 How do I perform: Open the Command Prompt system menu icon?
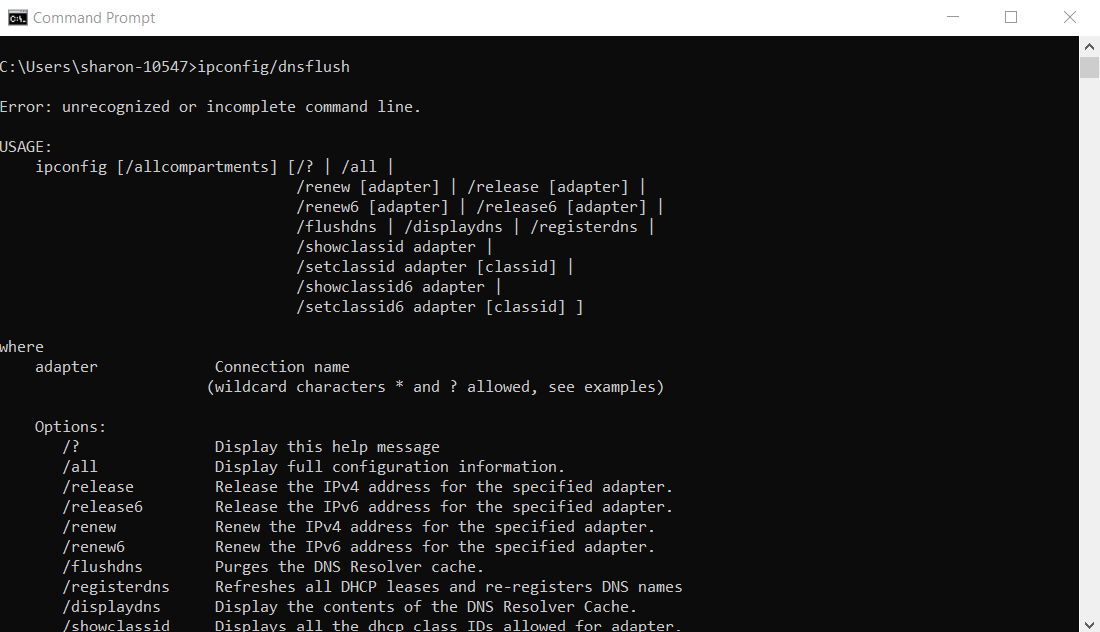(x=18, y=18)
